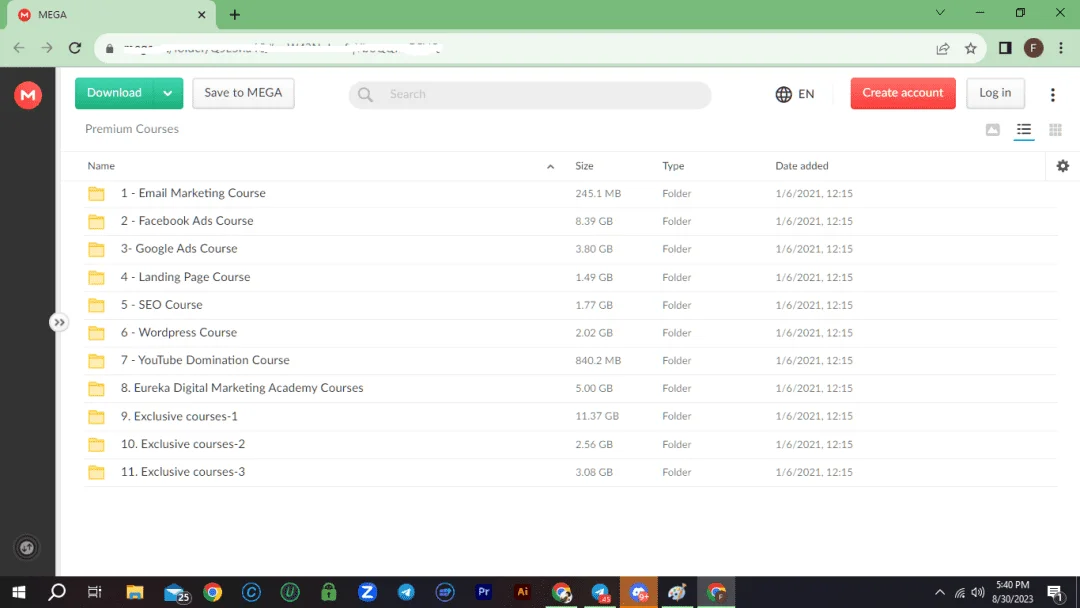Click the MEGA logo in sidebar
Screen dimensions: 1080x608
[x=28, y=95]
